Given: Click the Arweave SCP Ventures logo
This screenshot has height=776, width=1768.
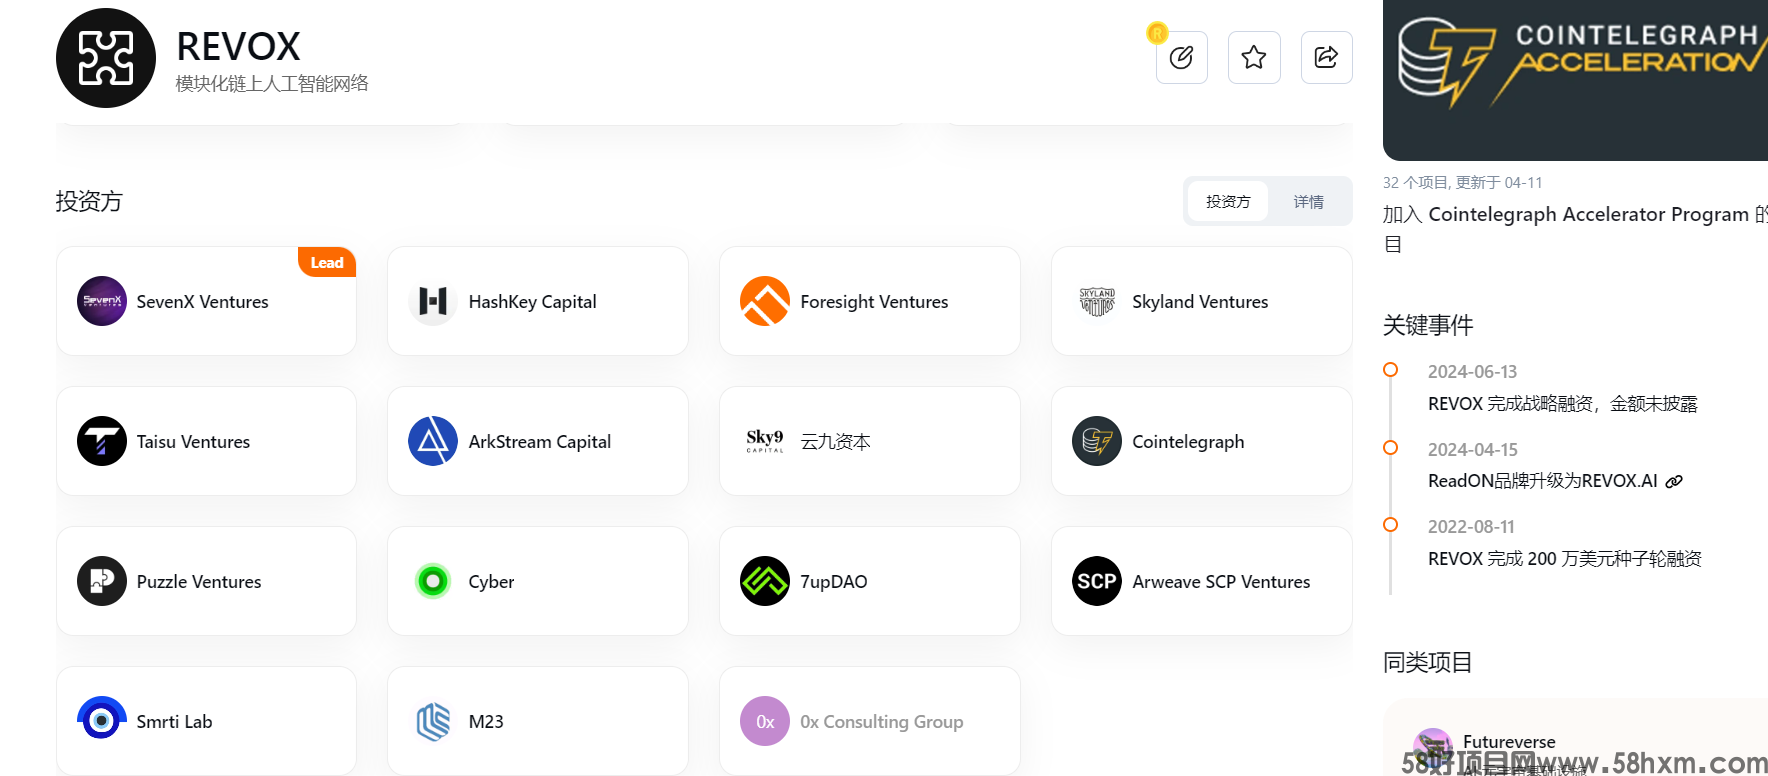Looking at the screenshot, I should coord(1097,581).
